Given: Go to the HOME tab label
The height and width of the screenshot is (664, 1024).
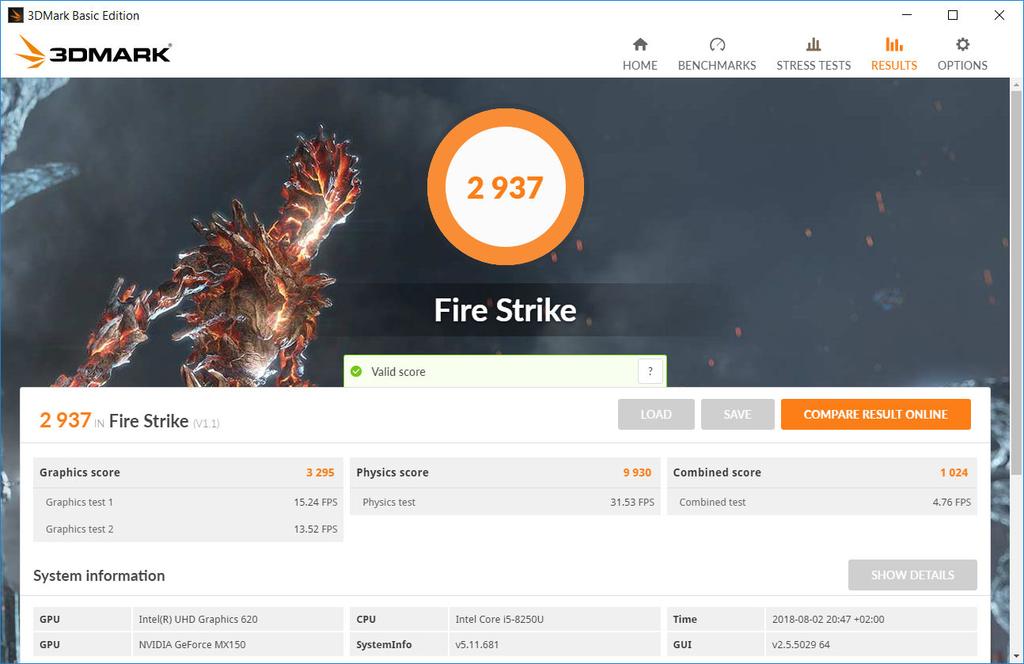Looking at the screenshot, I should point(640,65).
